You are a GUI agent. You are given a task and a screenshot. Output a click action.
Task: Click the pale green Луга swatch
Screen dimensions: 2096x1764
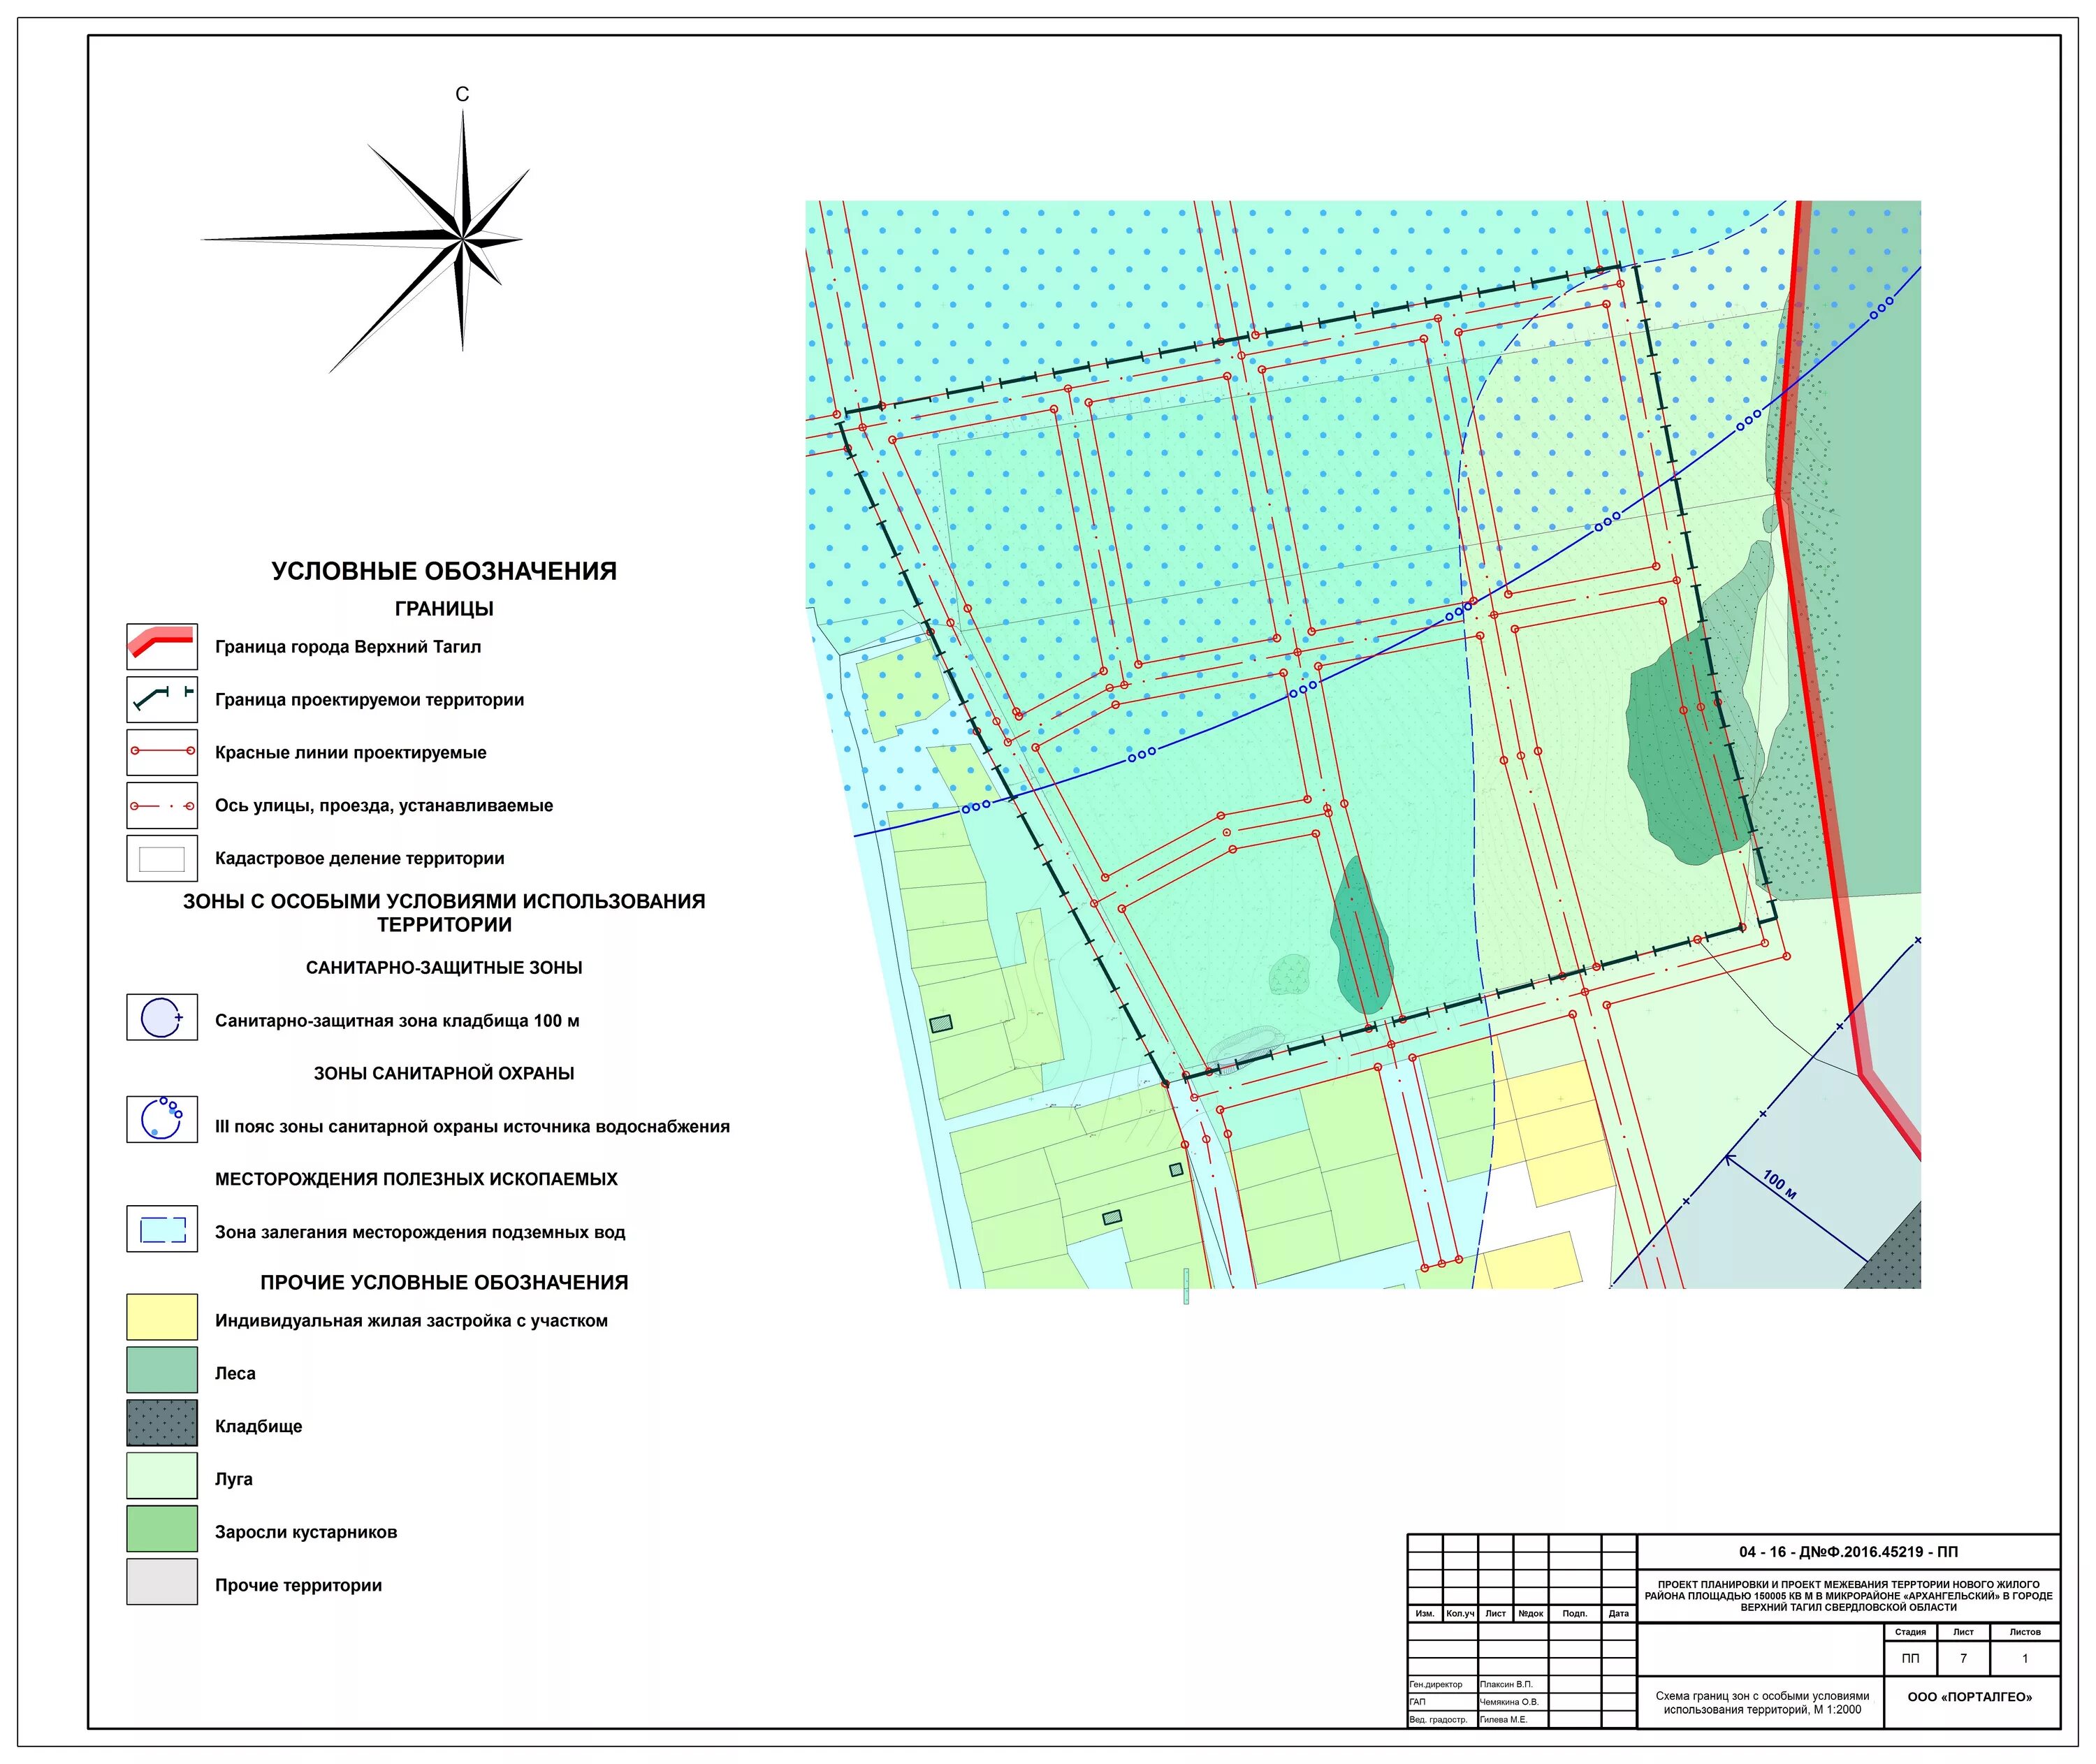click(x=162, y=1475)
